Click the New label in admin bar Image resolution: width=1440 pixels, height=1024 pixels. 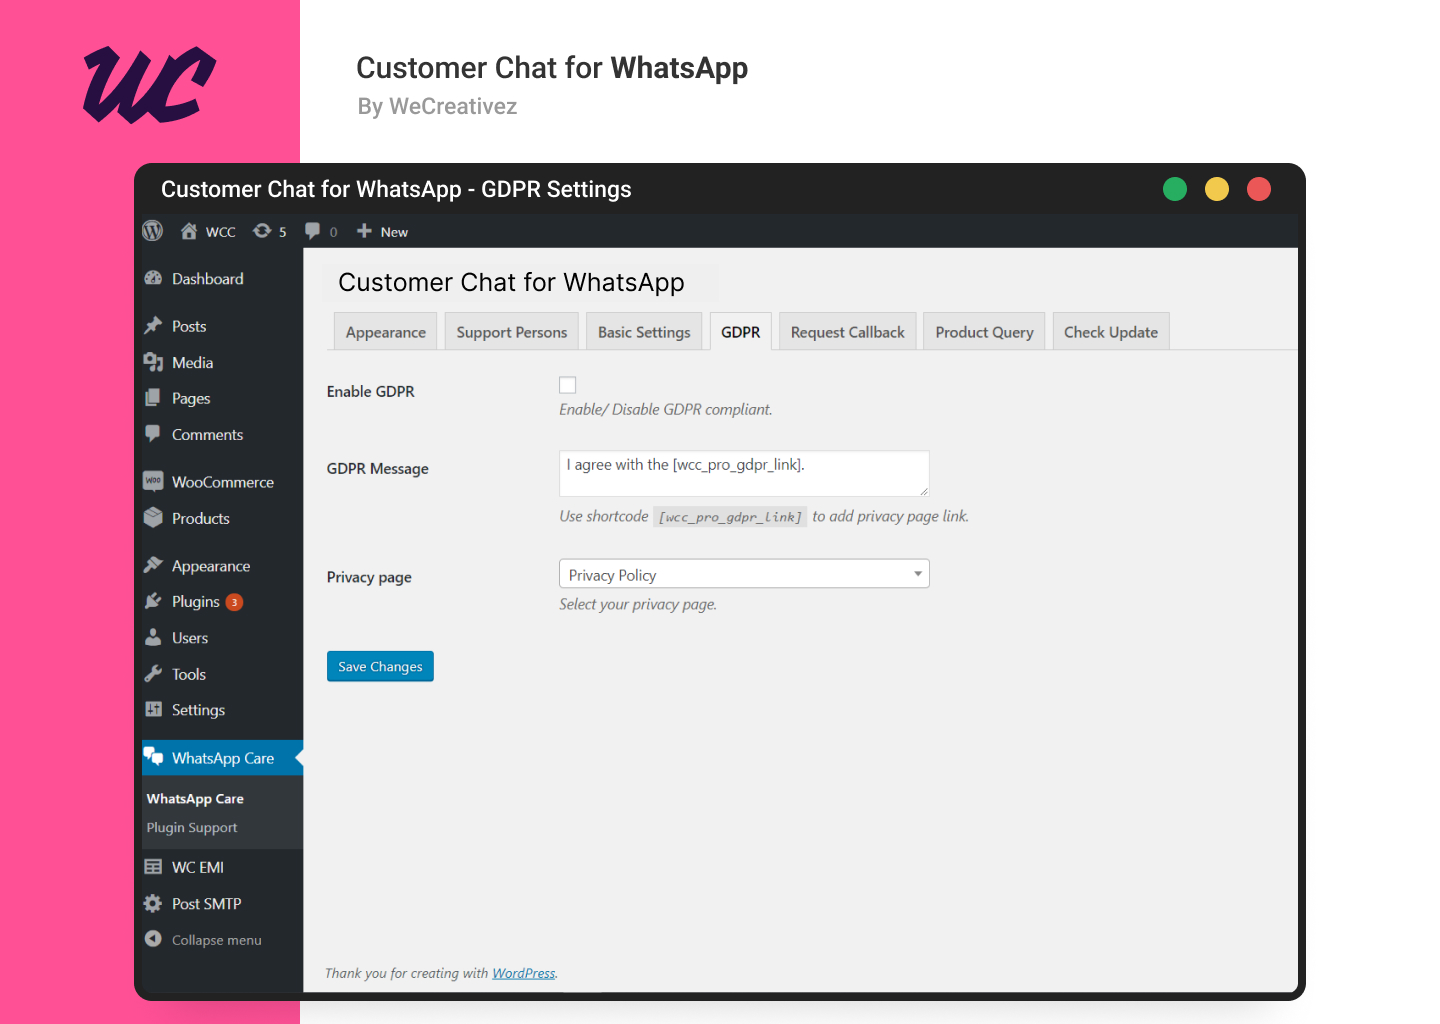tap(394, 232)
